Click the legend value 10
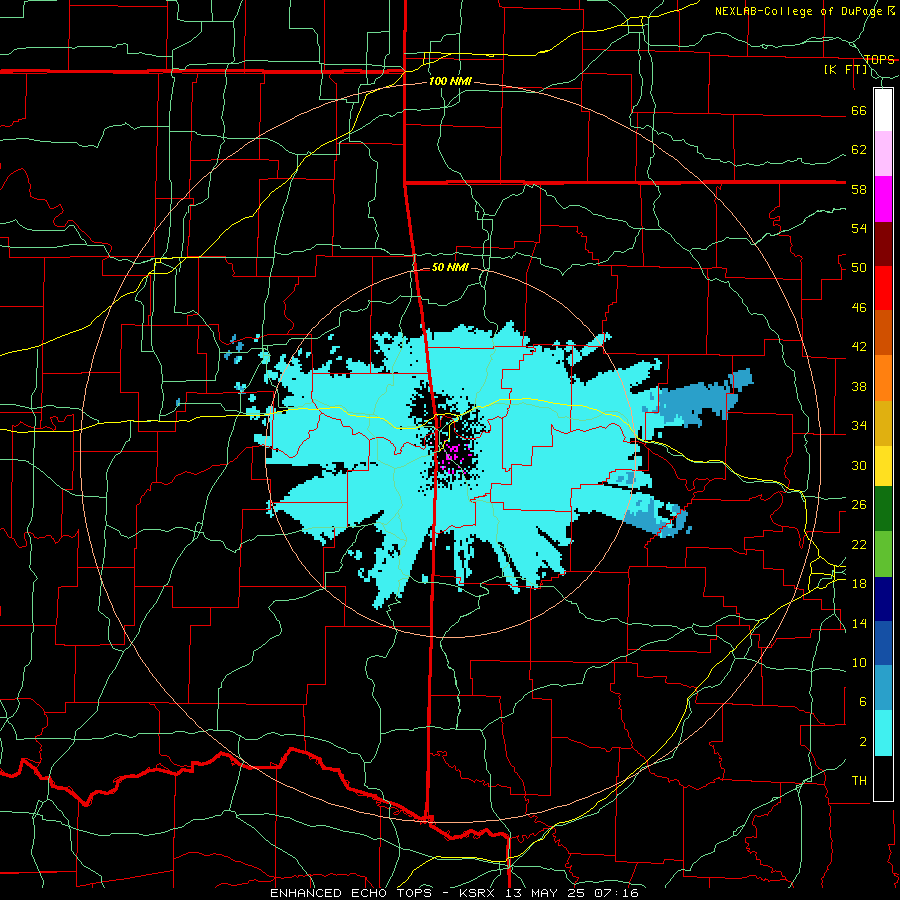 tap(859, 663)
